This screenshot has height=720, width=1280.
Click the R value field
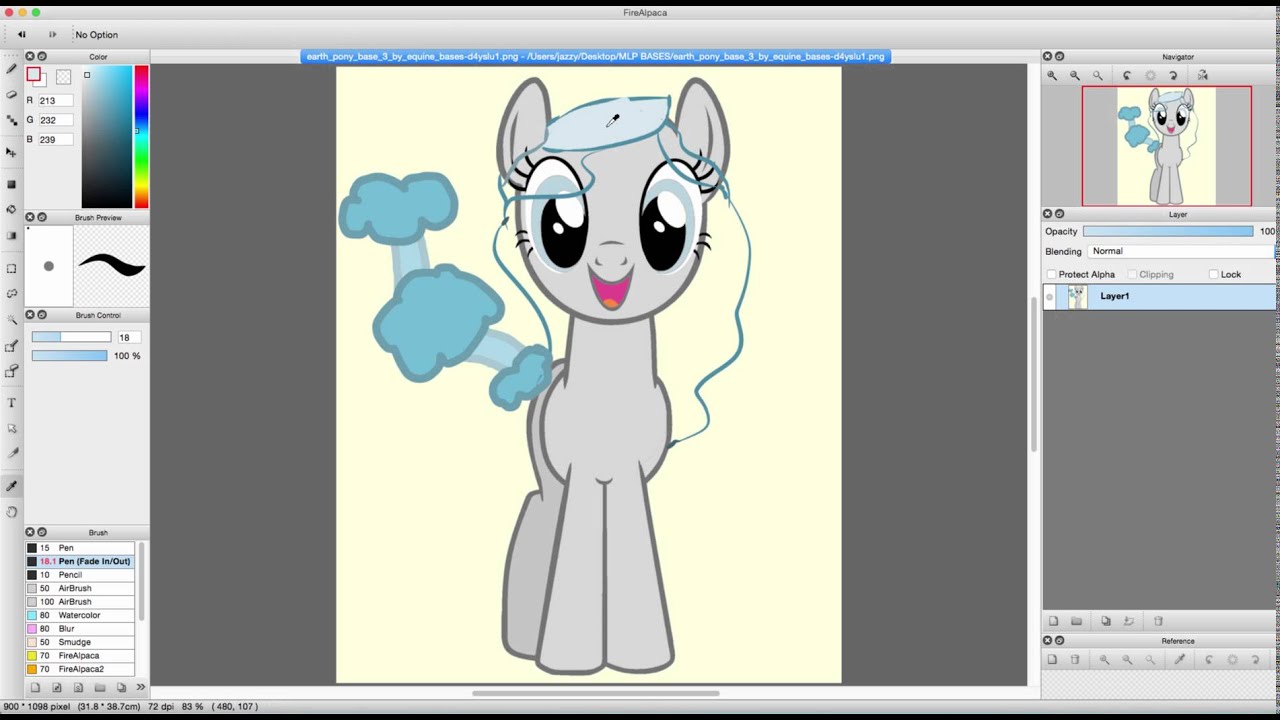(54, 100)
